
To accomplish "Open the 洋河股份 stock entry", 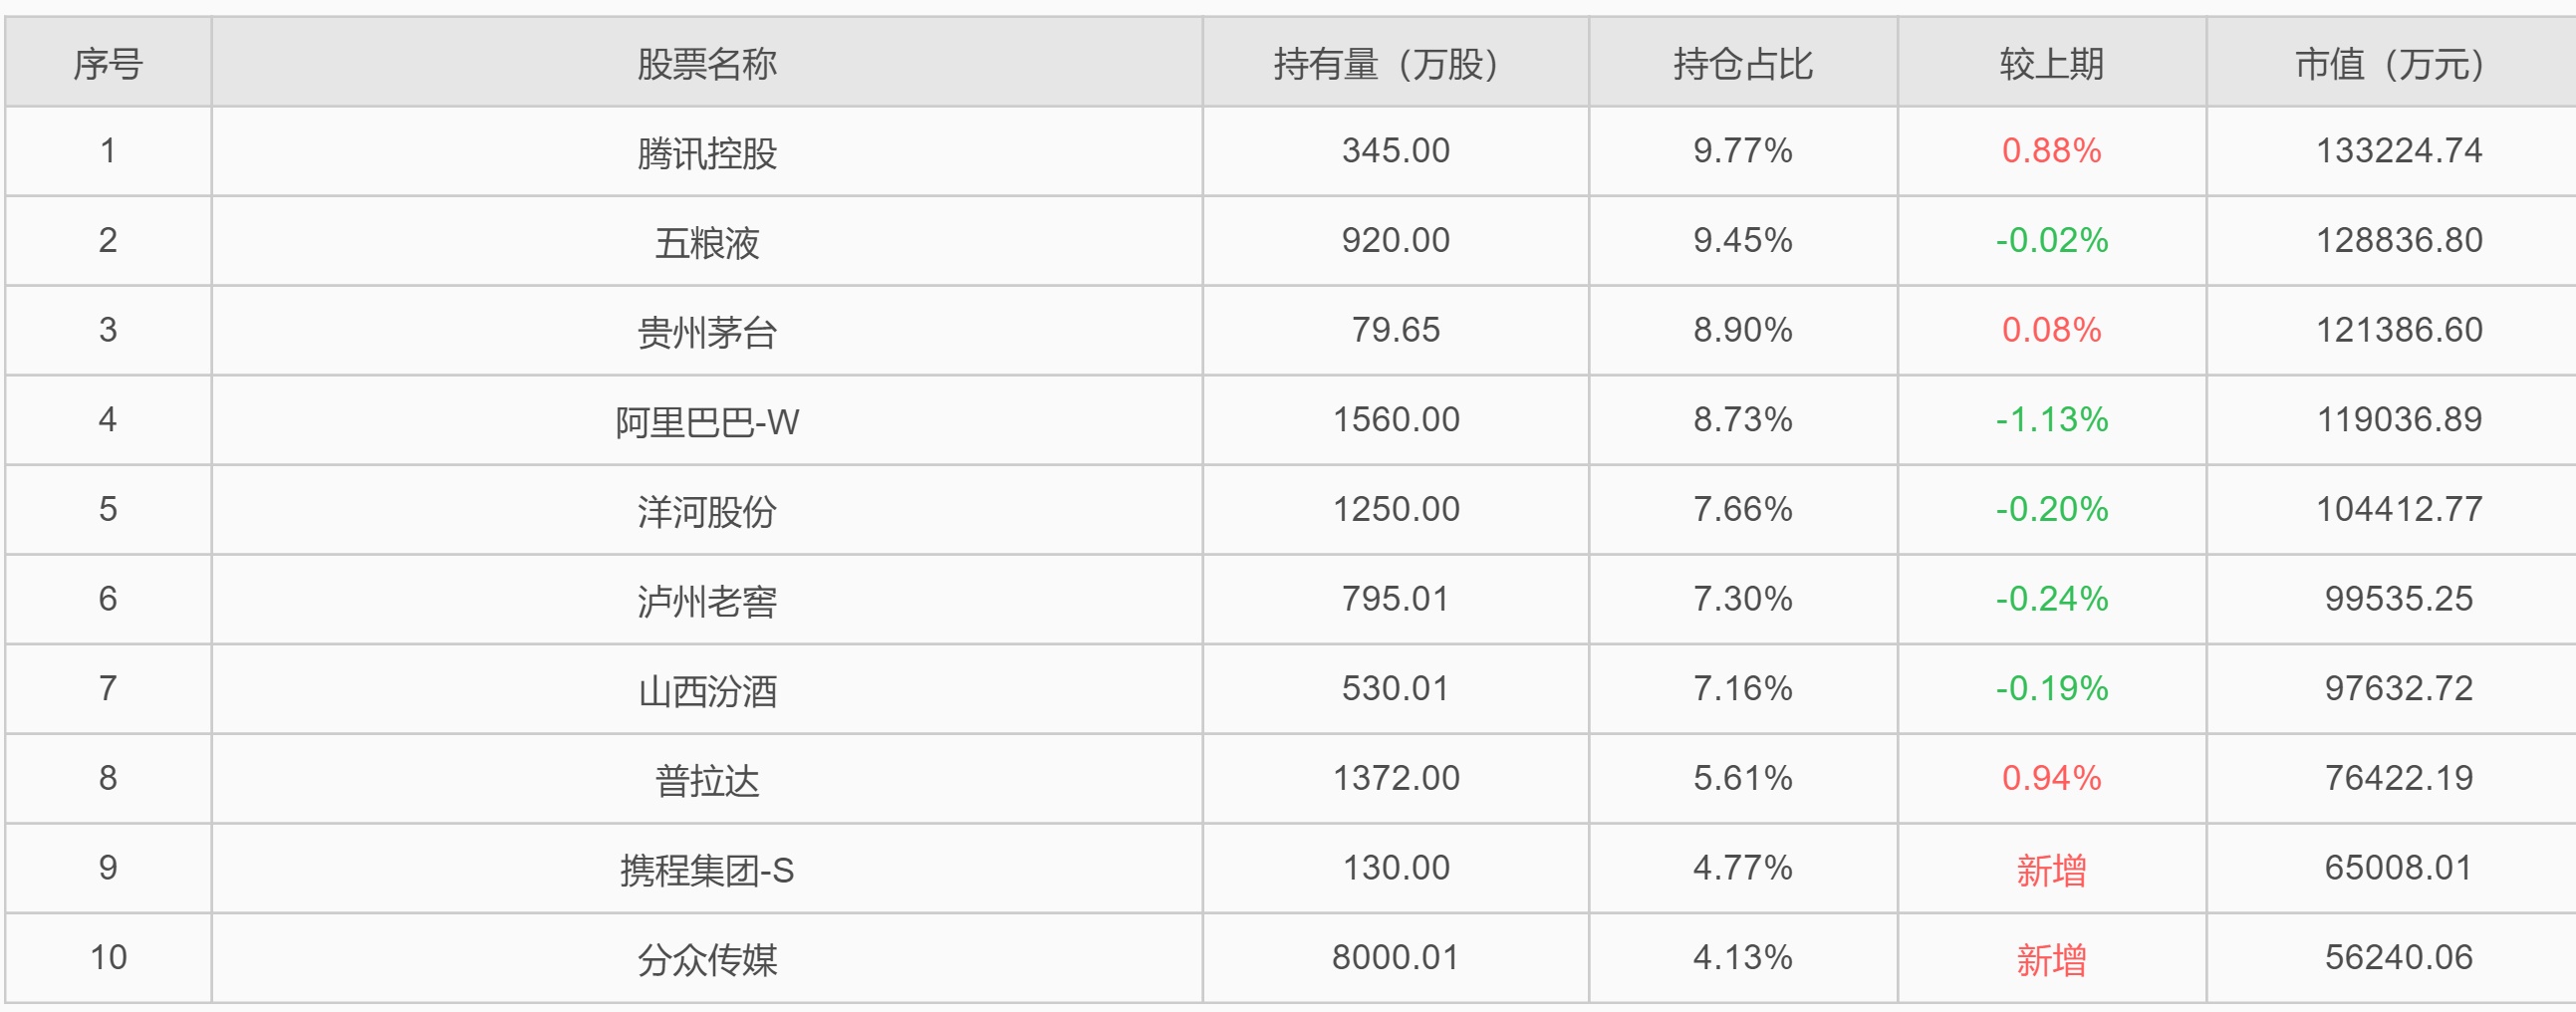I will 706,511.
